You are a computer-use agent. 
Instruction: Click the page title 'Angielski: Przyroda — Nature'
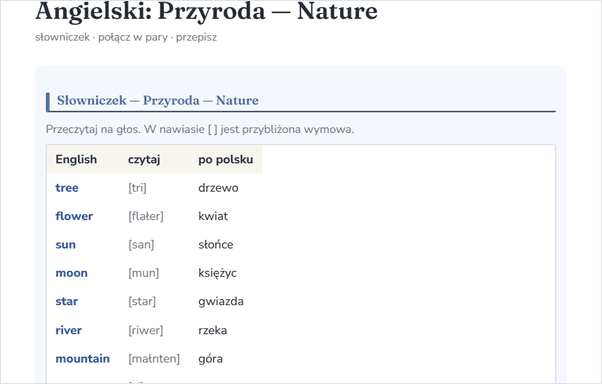pyautogui.click(x=207, y=11)
